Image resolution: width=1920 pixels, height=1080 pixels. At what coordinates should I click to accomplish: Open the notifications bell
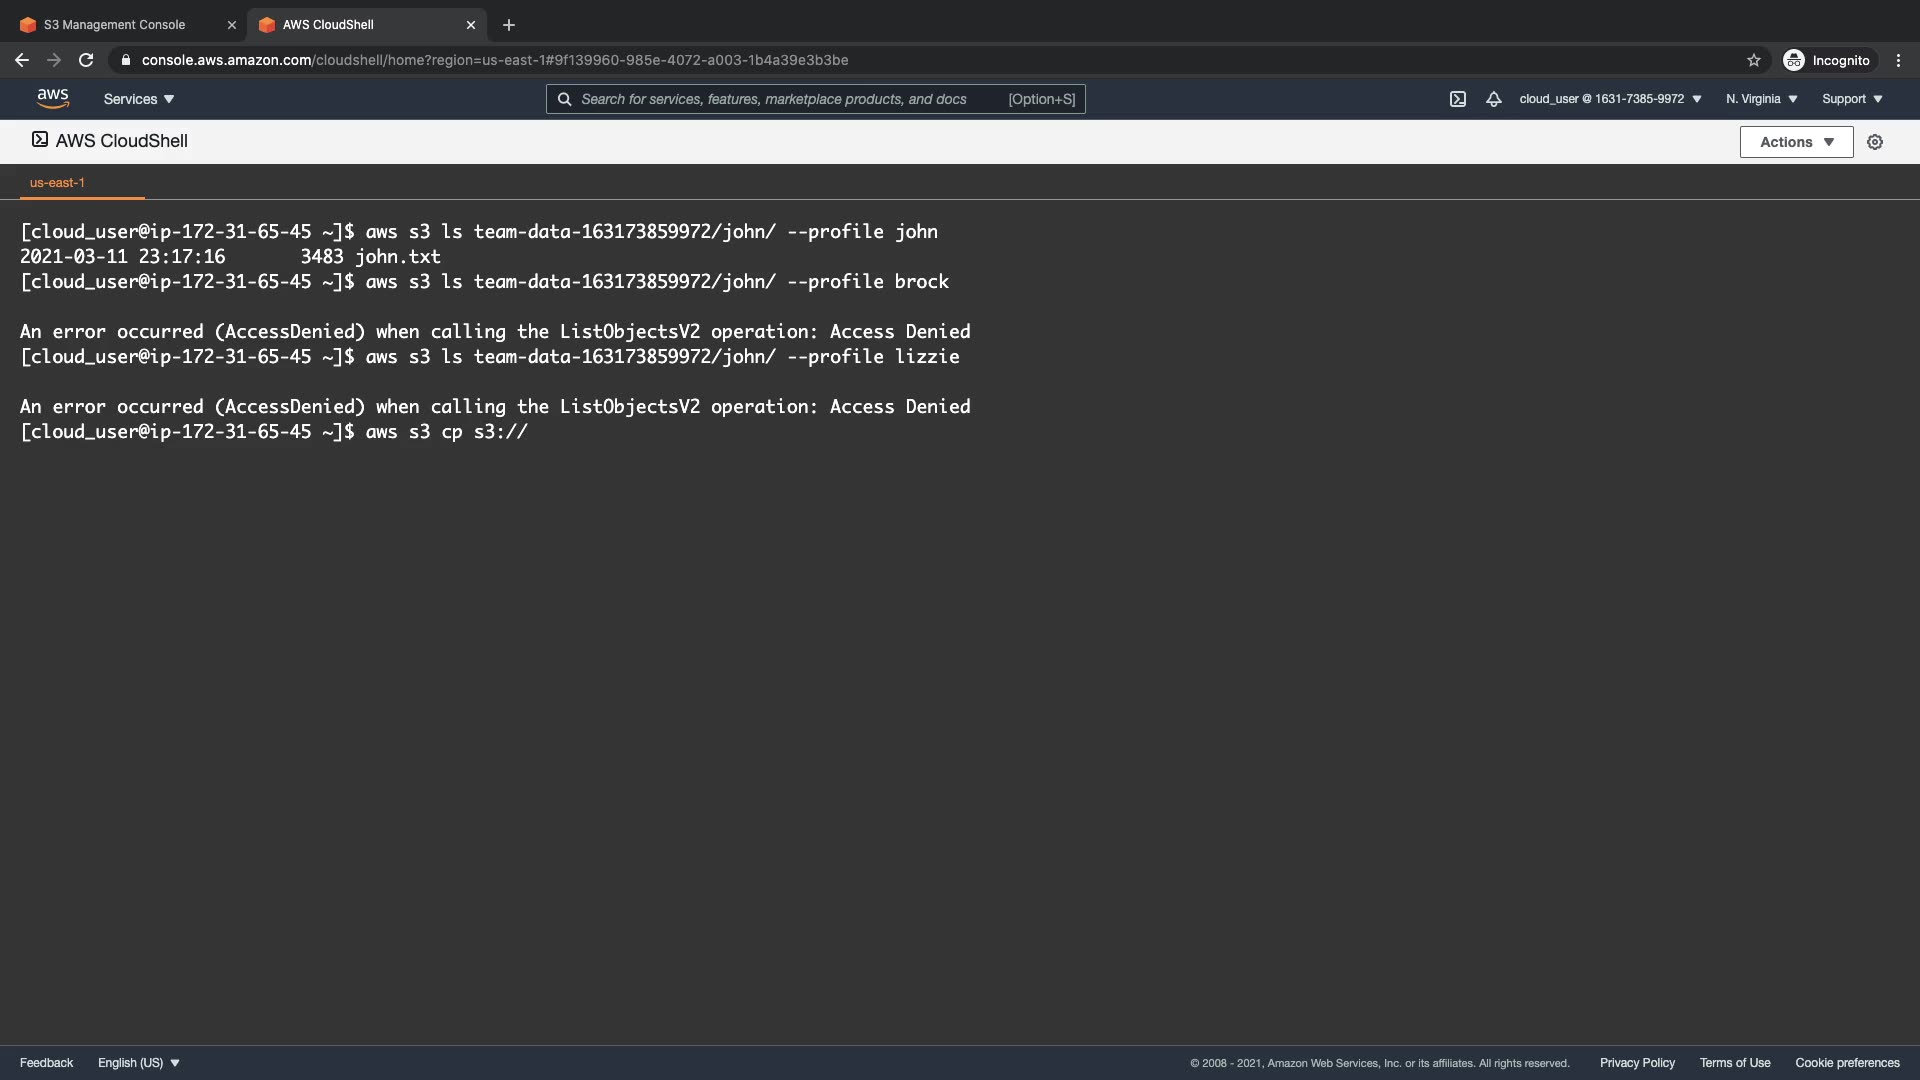coord(1493,99)
